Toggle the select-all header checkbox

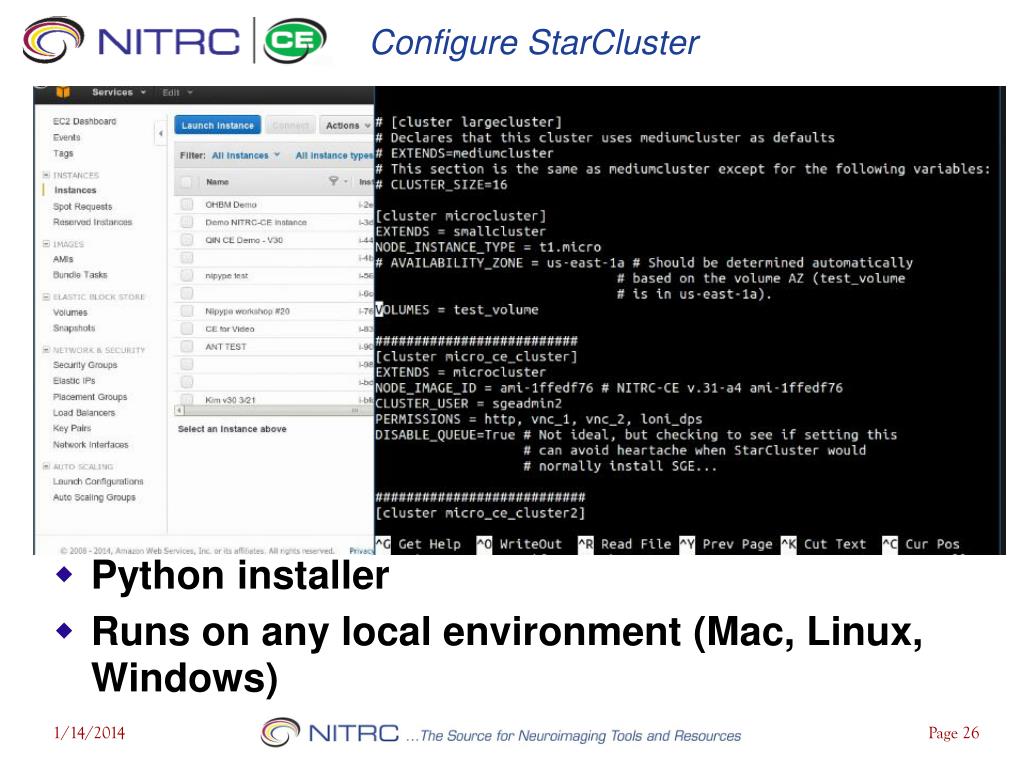coord(186,182)
